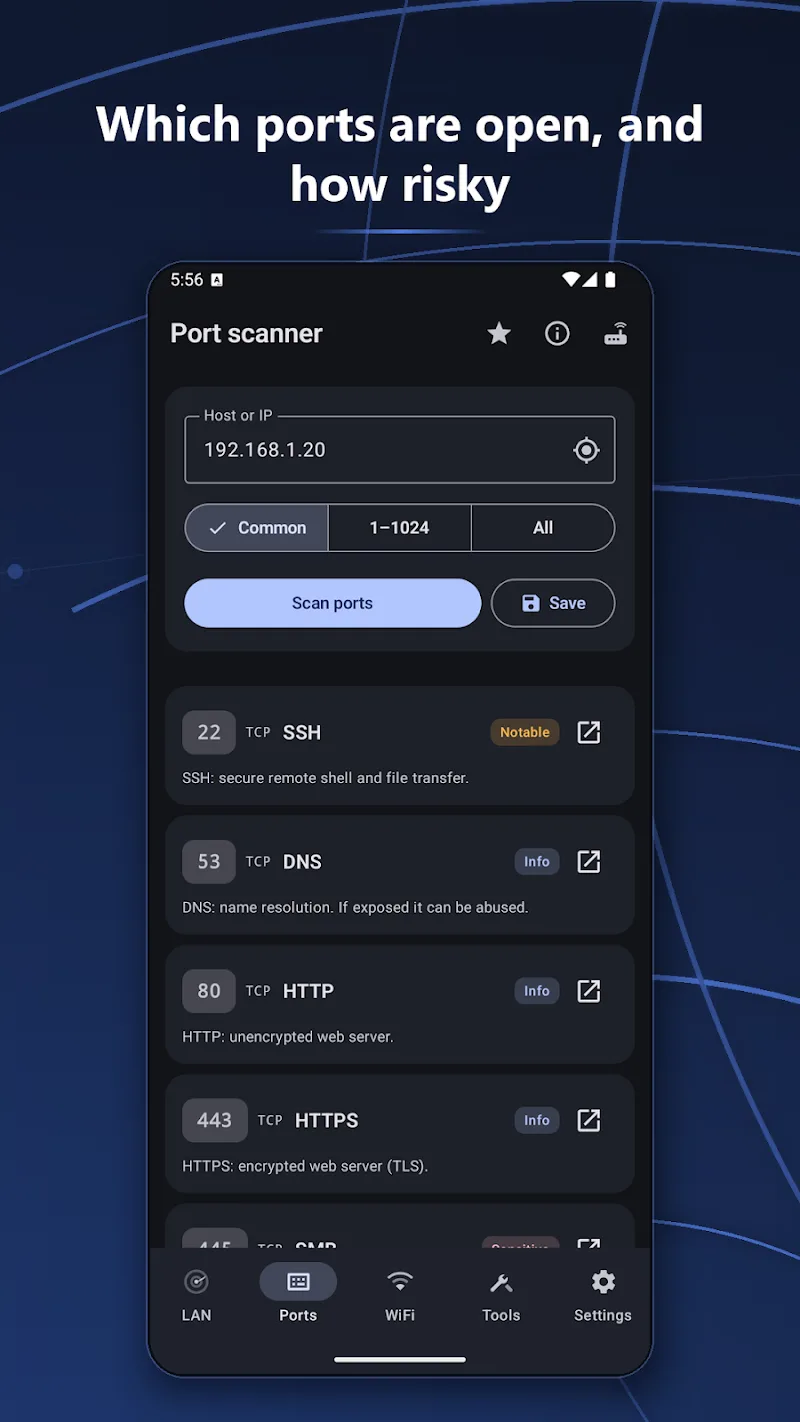Tap the Info badge on HTTPS row

[537, 1120]
